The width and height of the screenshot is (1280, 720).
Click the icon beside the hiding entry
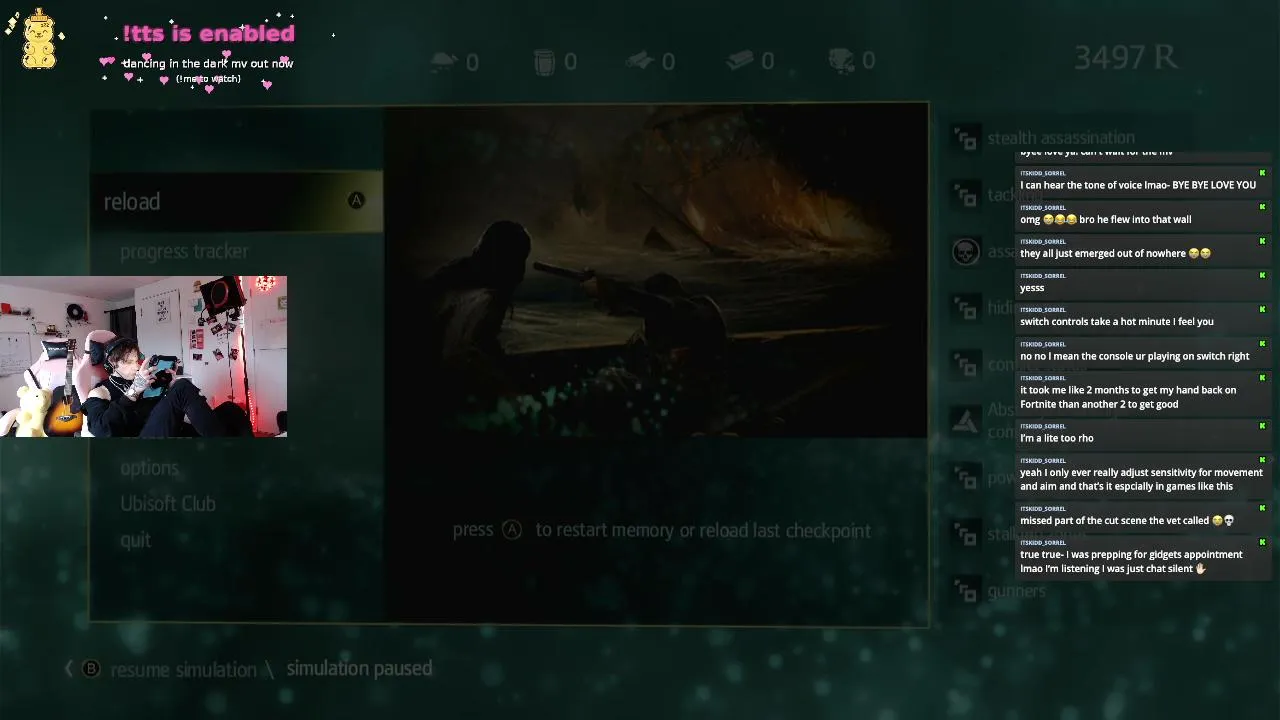(966, 308)
